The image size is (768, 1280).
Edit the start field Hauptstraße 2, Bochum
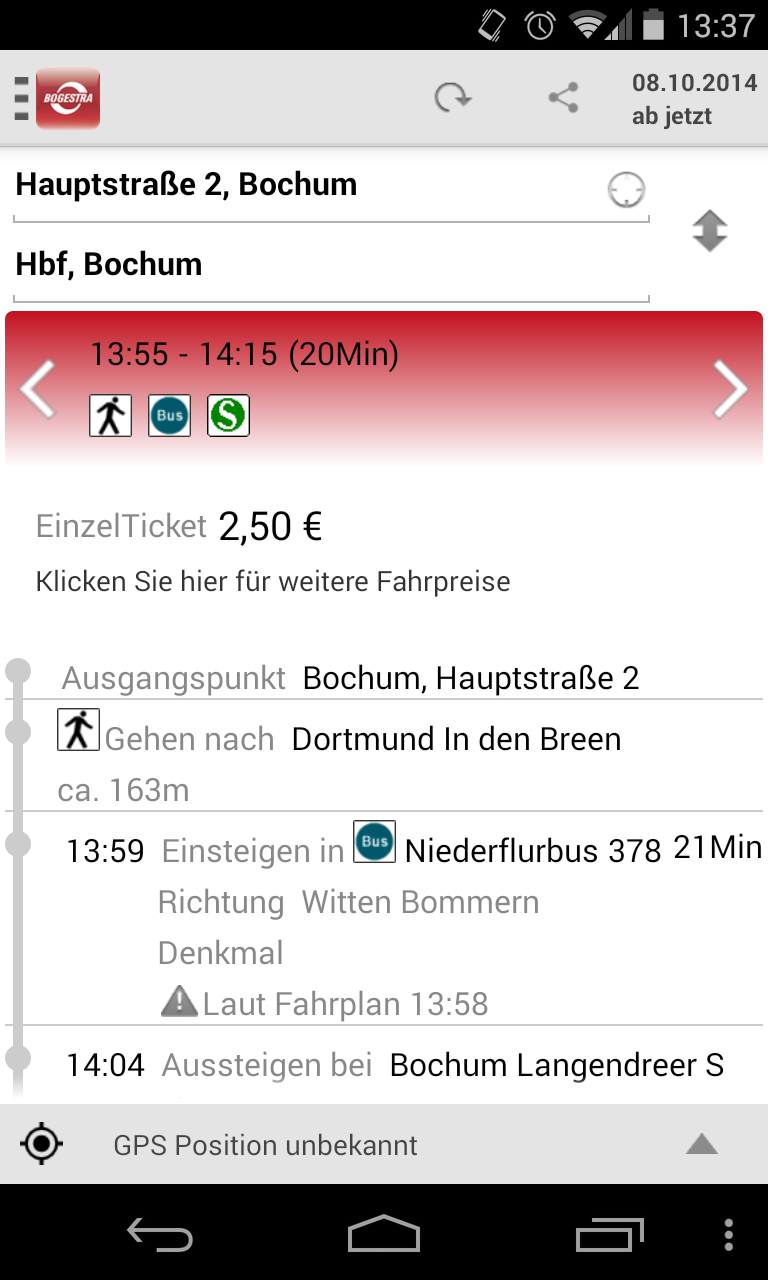point(331,186)
